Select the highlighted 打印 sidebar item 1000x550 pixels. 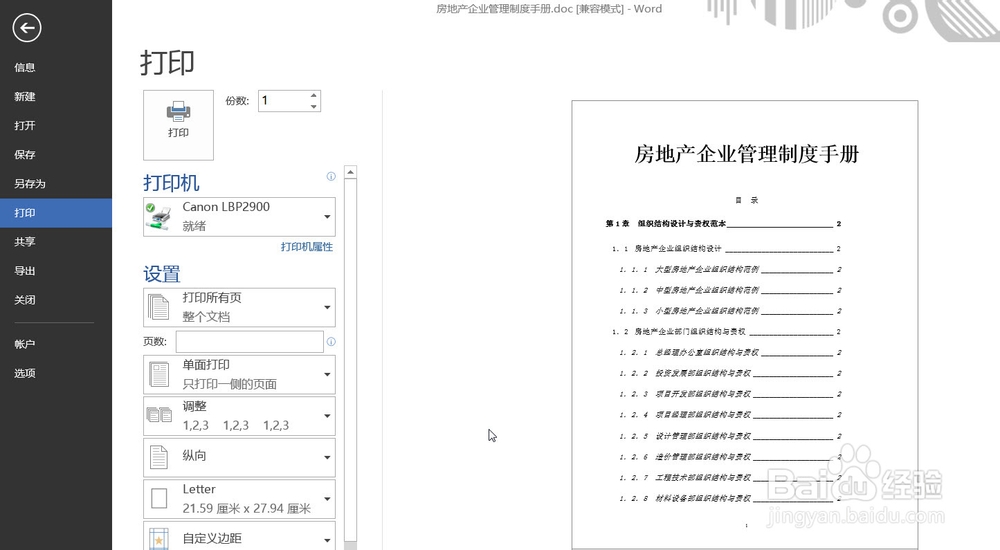click(56, 212)
